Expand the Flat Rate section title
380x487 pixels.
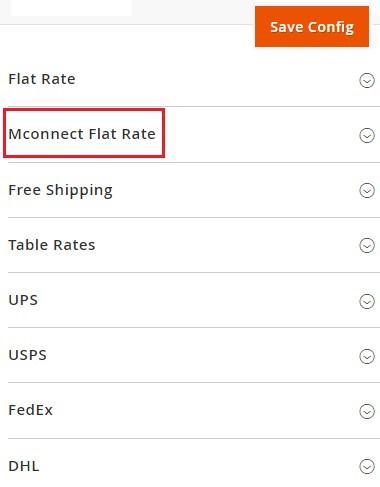[42, 79]
